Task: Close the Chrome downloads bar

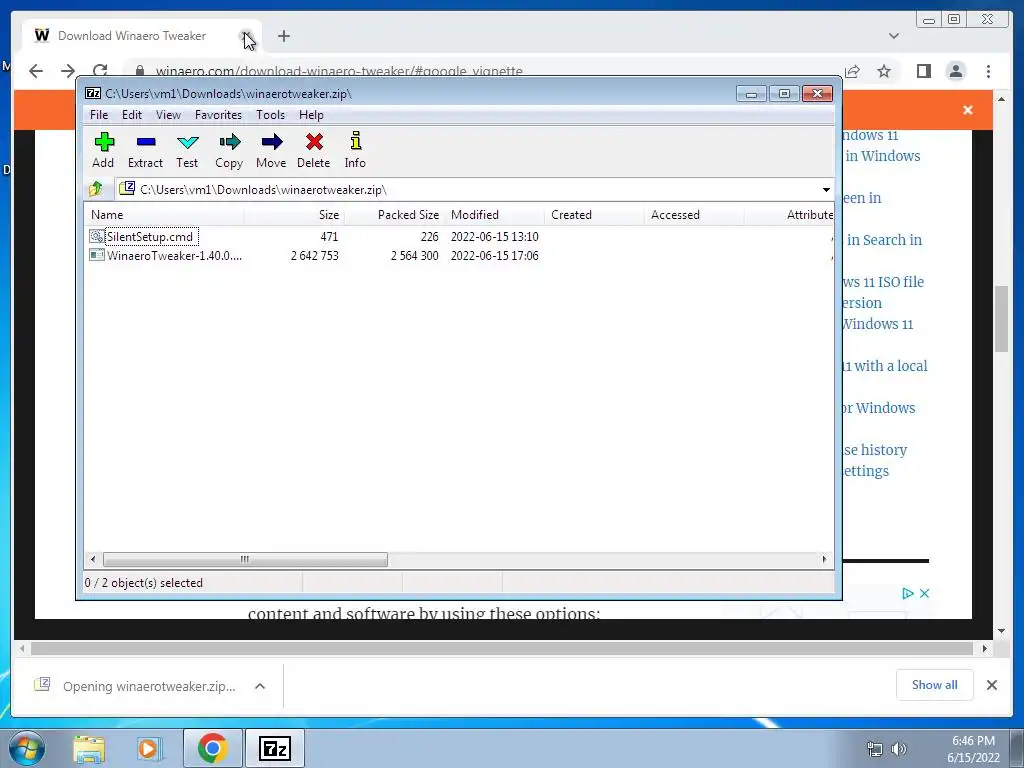Action: [x=991, y=685]
